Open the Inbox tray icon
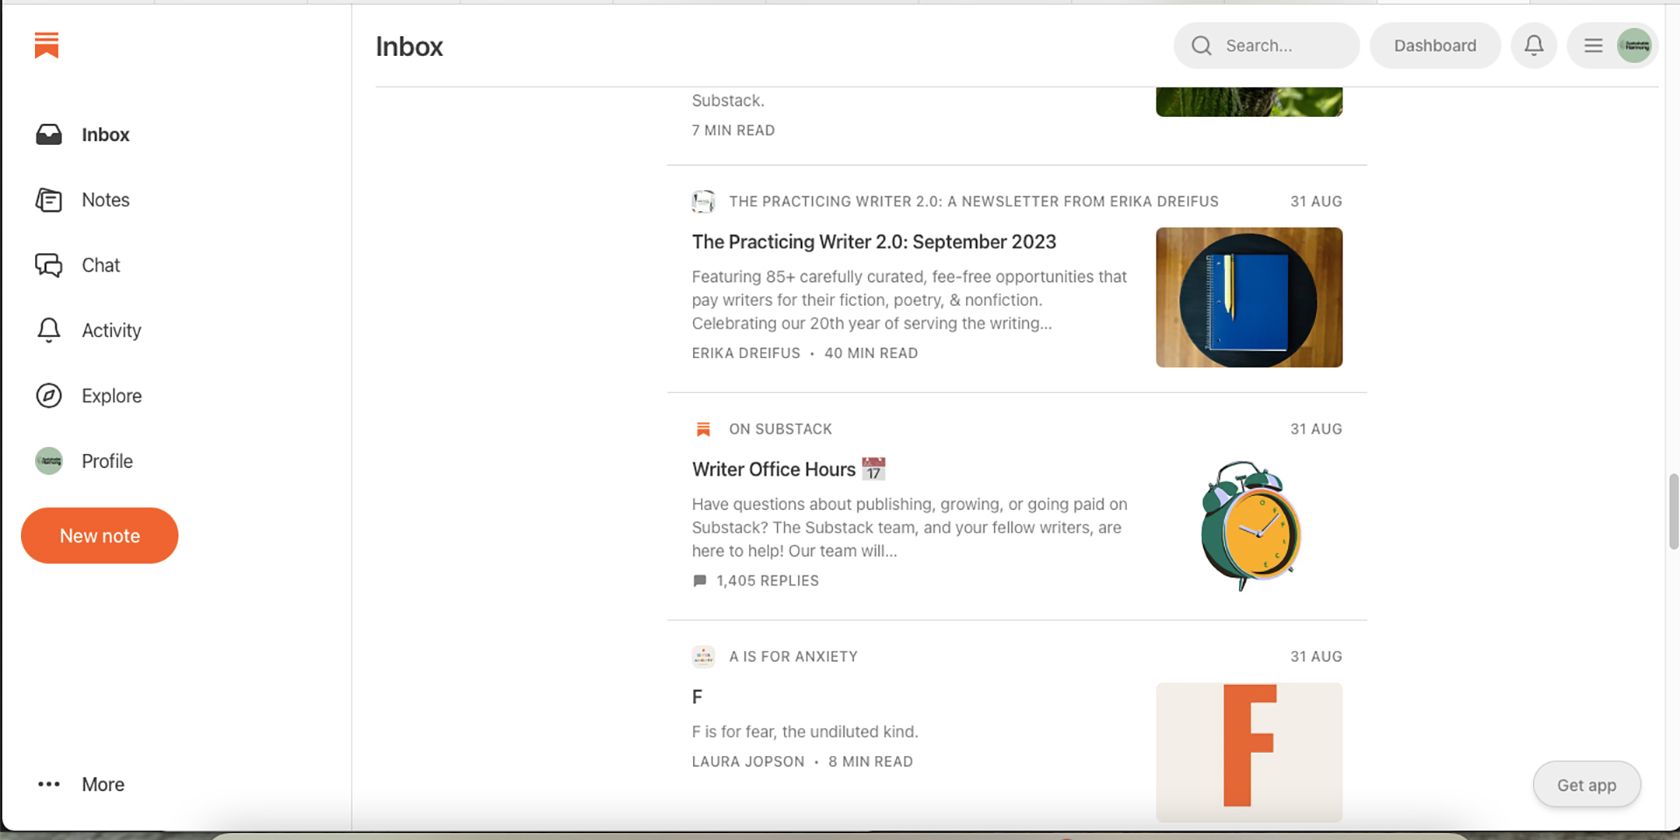Screen dimensions: 1680x840 click(49, 135)
